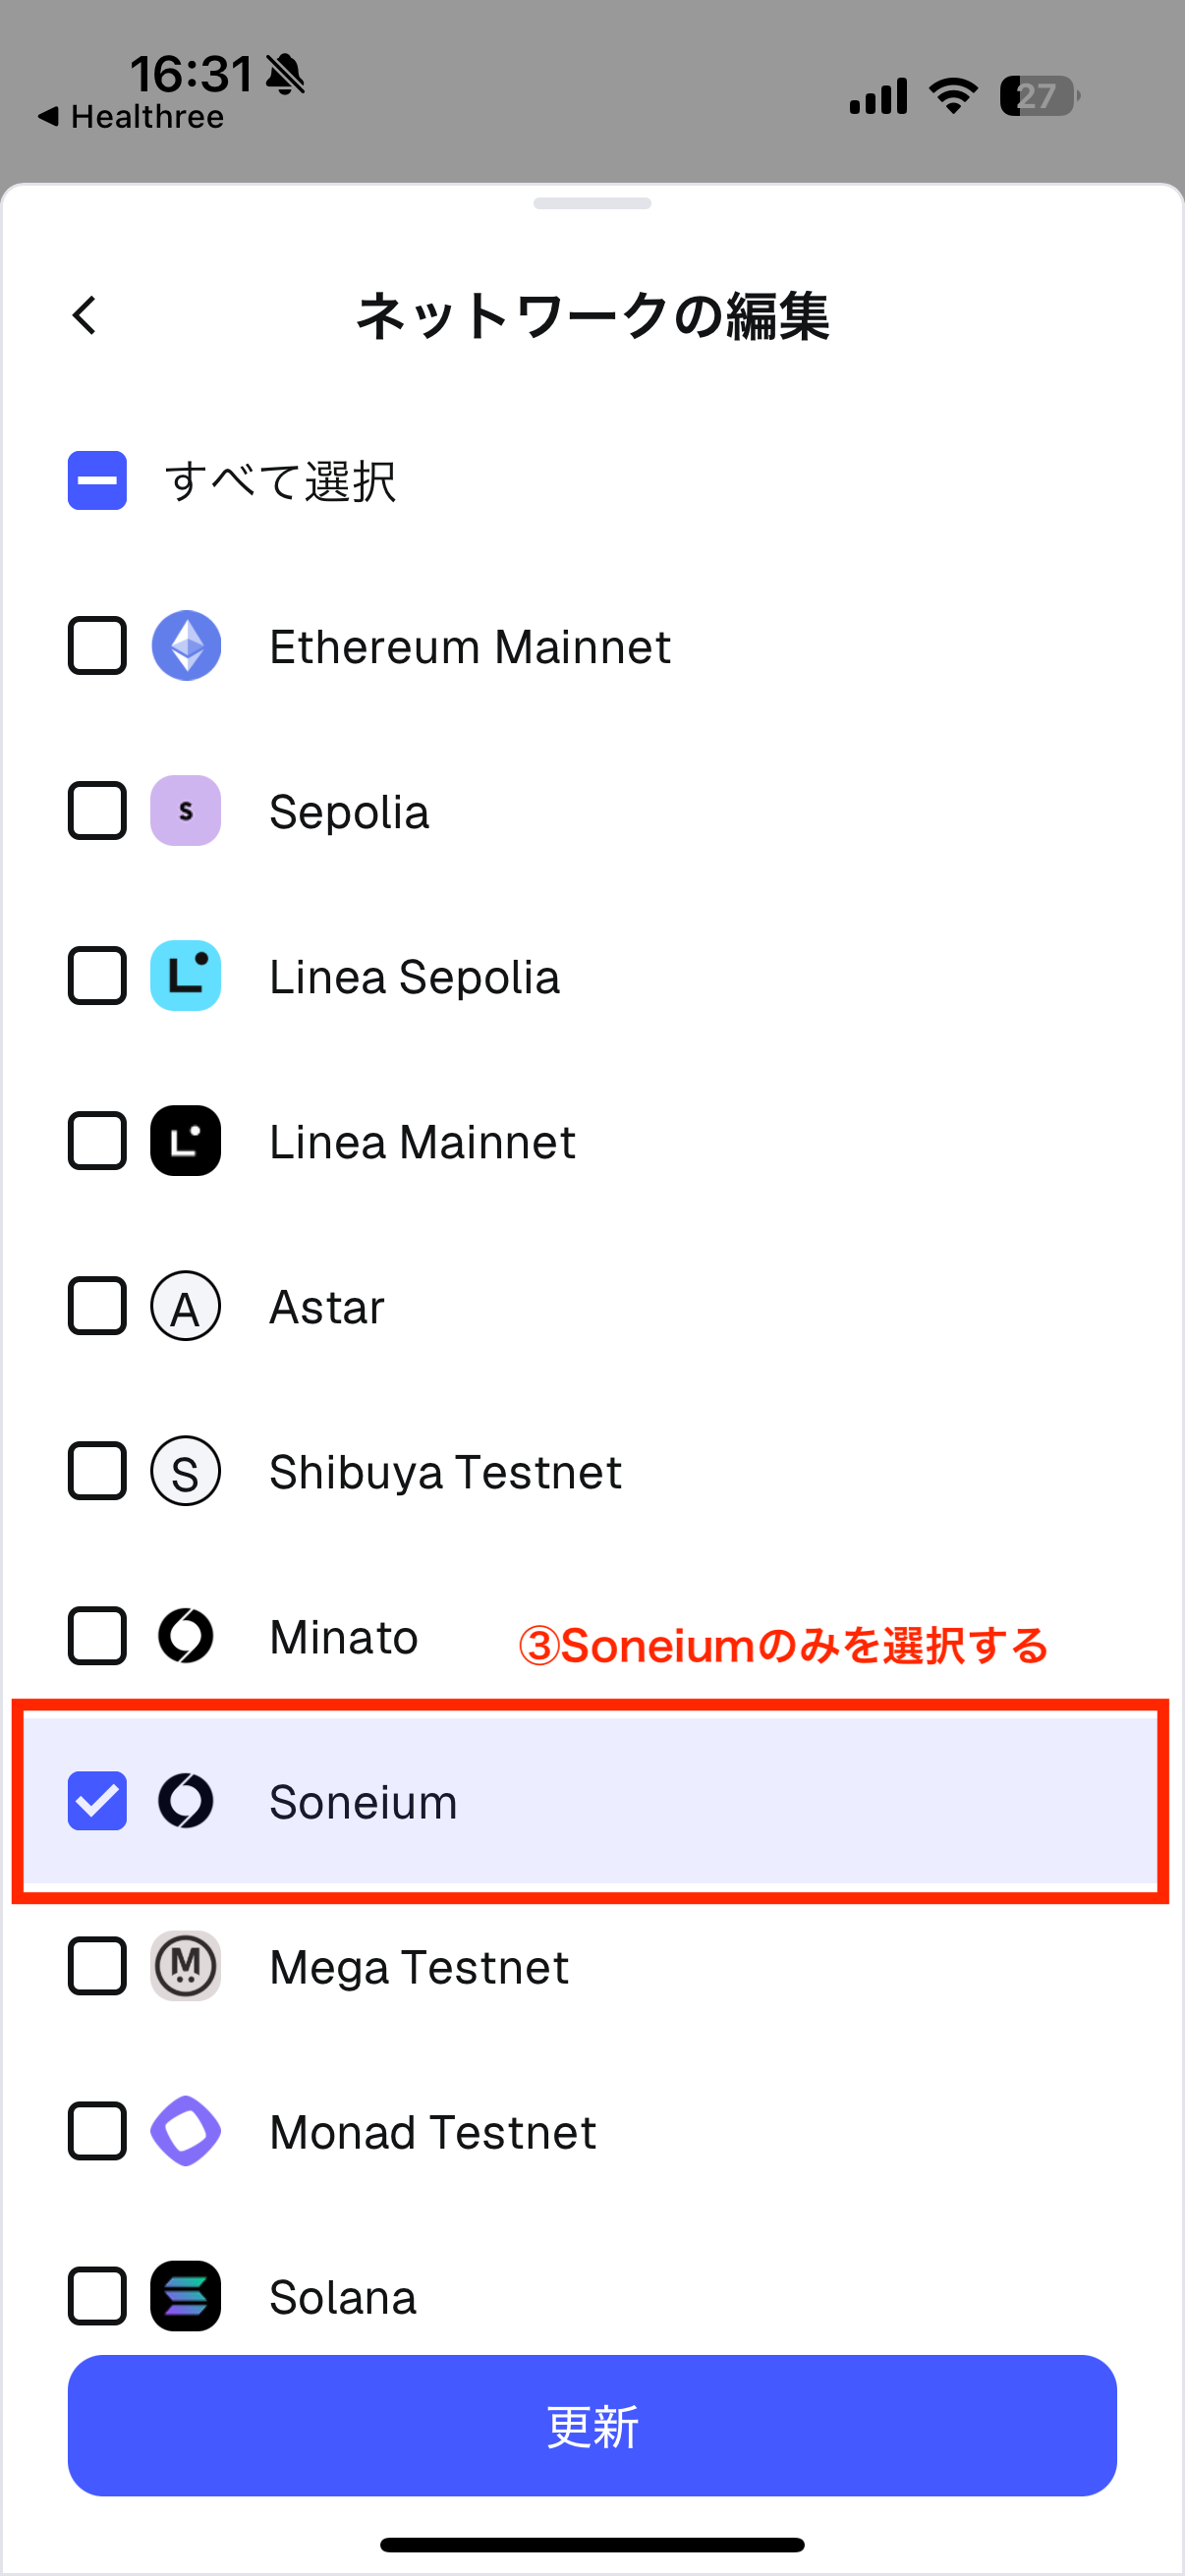Click the Monad Testnet purple icon

(186, 2131)
